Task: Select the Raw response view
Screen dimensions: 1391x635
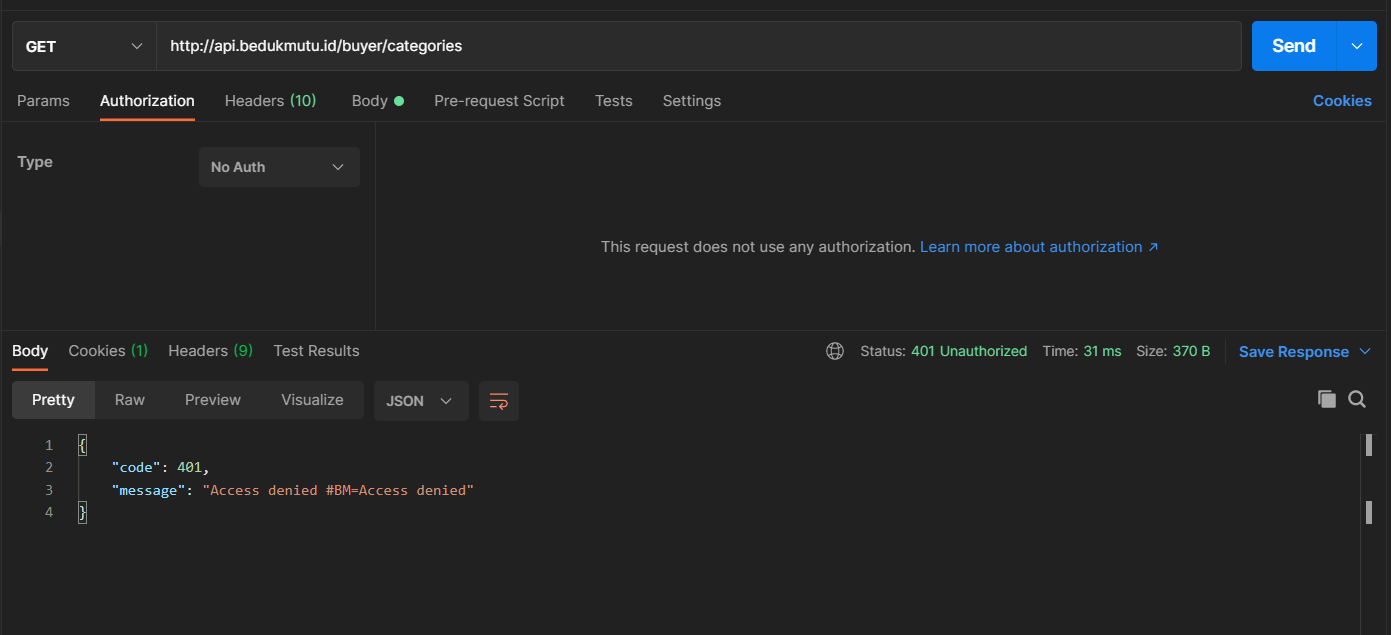Action: click(130, 400)
